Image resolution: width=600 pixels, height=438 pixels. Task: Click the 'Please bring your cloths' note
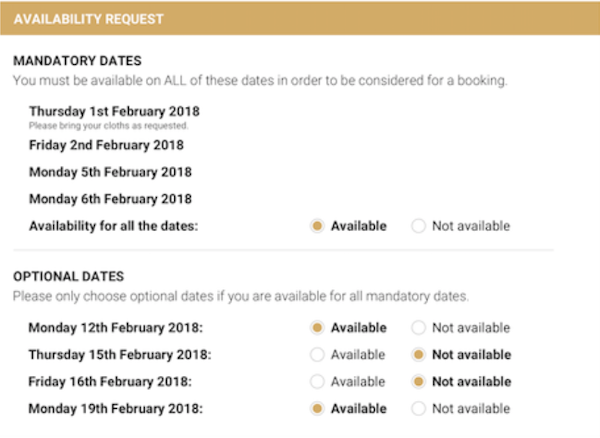click(x=108, y=127)
